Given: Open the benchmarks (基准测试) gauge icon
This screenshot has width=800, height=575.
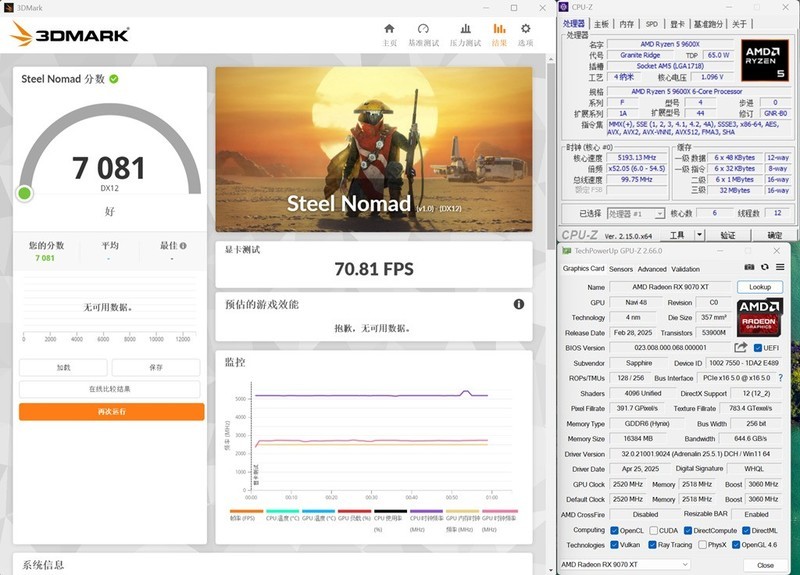Looking at the screenshot, I should 423,29.
